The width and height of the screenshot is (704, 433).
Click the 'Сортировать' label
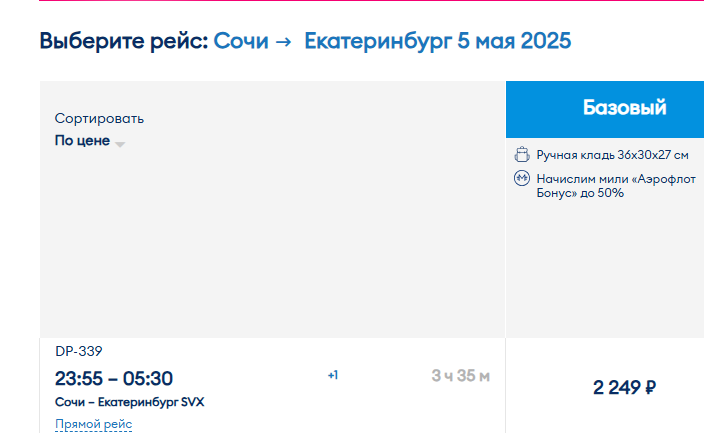99,119
